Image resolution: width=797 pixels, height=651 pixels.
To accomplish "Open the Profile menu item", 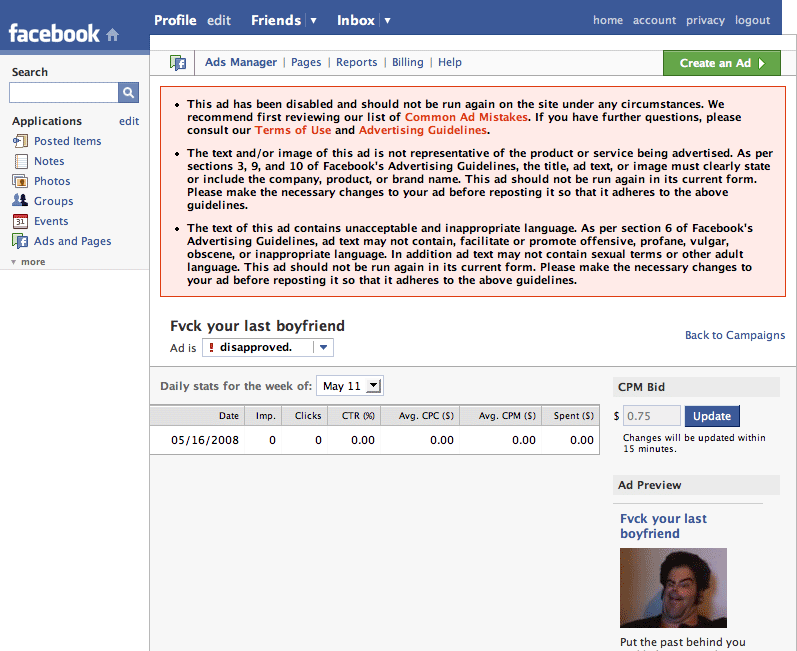I will [175, 20].
